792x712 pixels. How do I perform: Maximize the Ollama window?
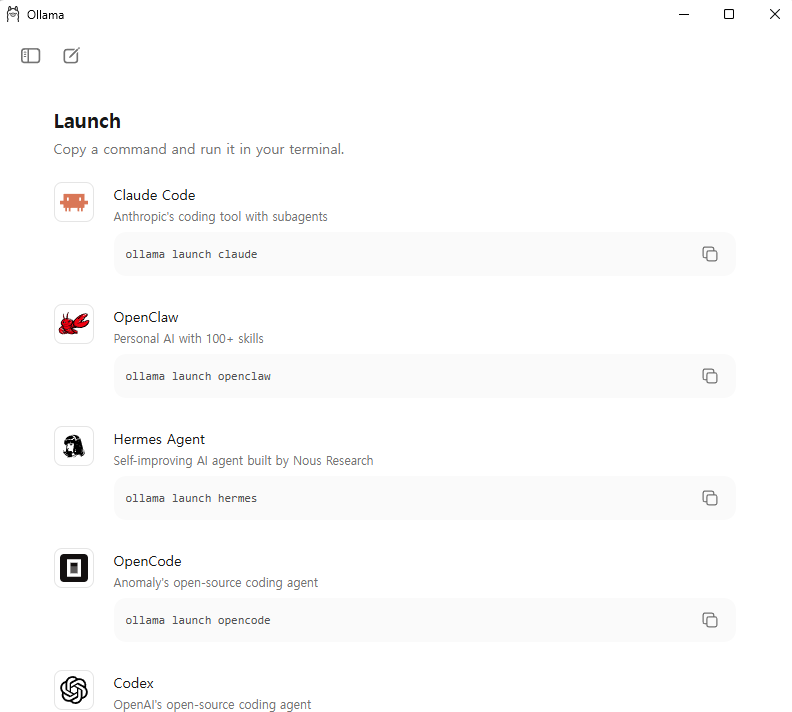pyautogui.click(x=729, y=14)
